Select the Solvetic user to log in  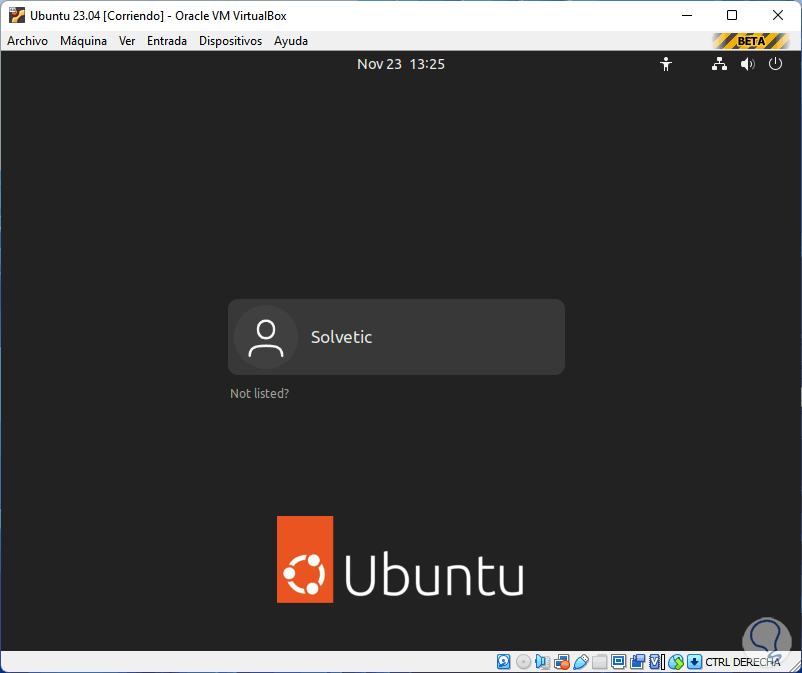396,337
